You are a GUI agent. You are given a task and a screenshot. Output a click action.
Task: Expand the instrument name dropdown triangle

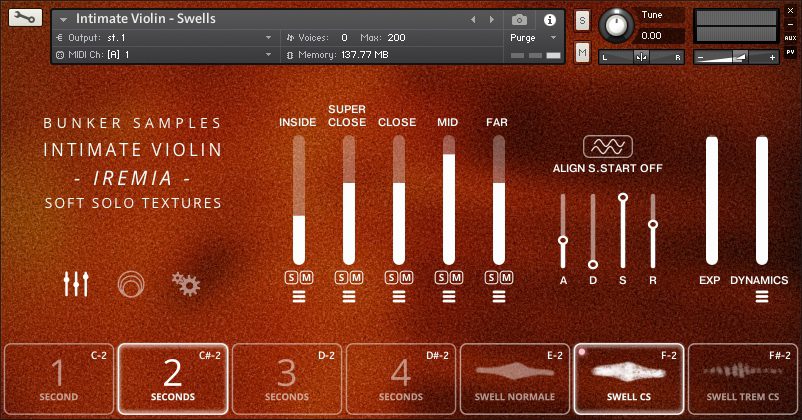pos(63,19)
